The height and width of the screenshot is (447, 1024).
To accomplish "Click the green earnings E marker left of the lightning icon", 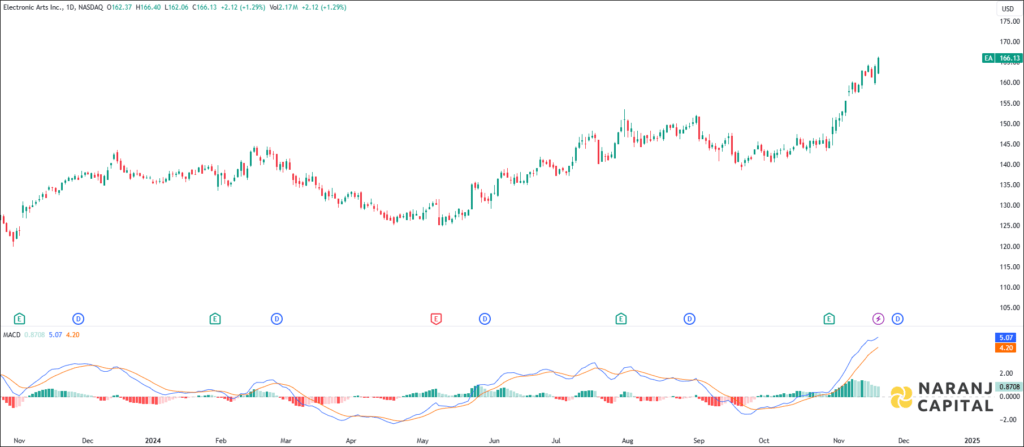I will point(829,318).
